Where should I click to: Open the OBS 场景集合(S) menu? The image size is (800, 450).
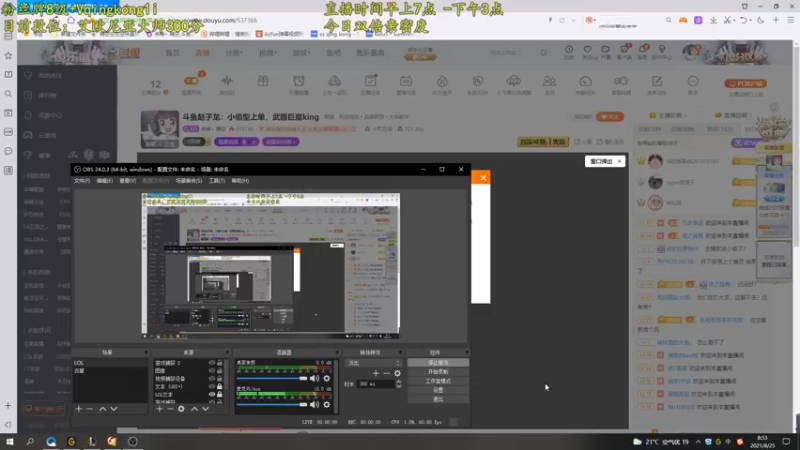click(x=189, y=181)
